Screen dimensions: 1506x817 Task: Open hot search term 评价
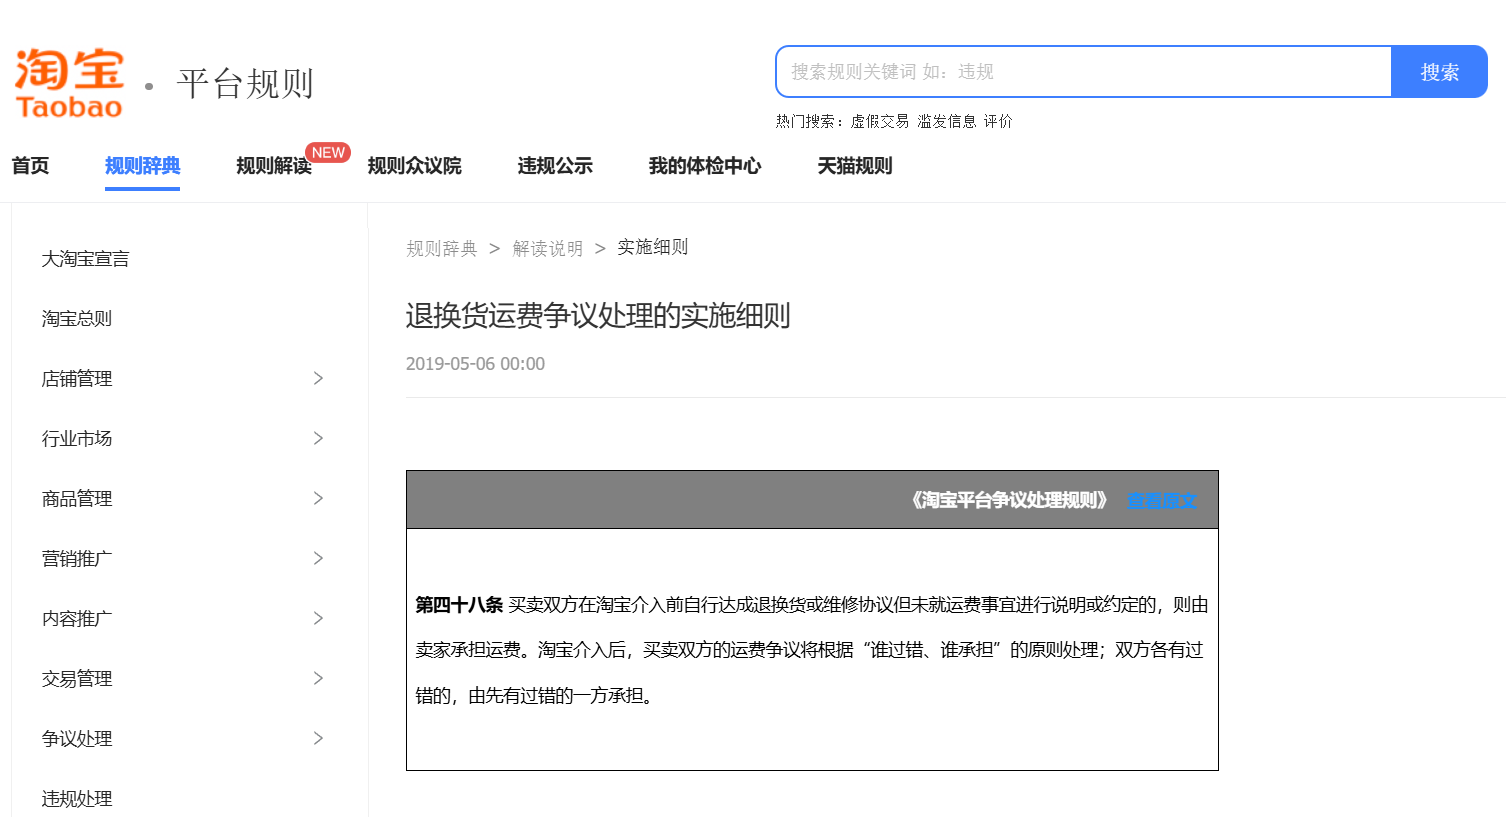pyautogui.click(x=998, y=121)
